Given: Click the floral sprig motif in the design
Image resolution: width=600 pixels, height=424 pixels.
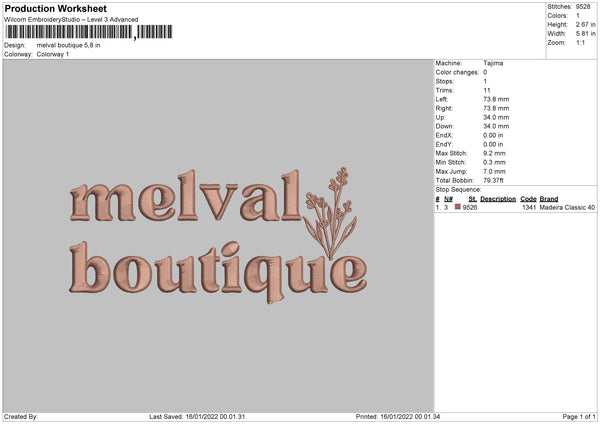Looking at the screenshot, I should click(x=330, y=212).
